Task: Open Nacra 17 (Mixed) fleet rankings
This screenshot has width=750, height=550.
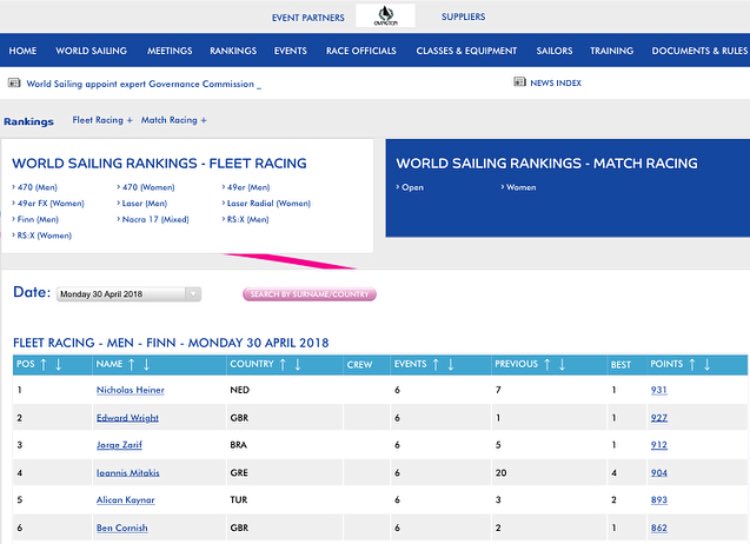Action: (x=155, y=220)
